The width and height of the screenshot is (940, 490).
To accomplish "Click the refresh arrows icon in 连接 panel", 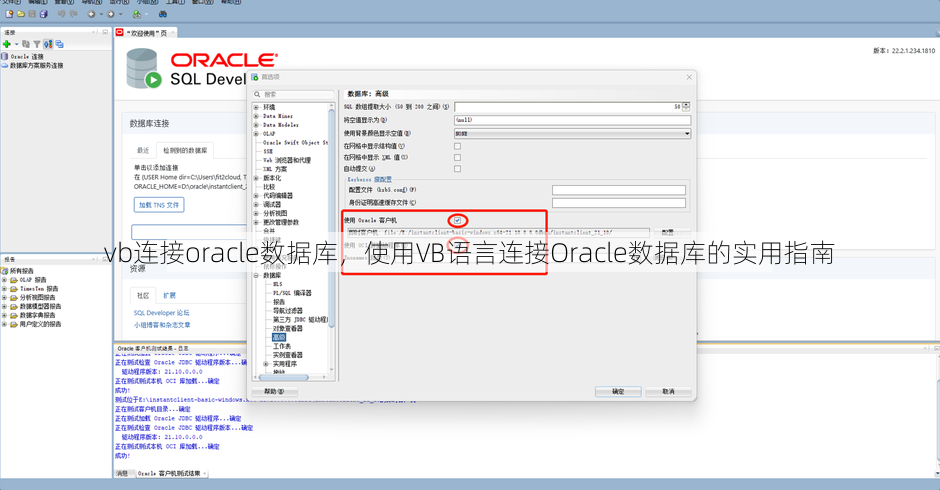I will tap(48, 44).
